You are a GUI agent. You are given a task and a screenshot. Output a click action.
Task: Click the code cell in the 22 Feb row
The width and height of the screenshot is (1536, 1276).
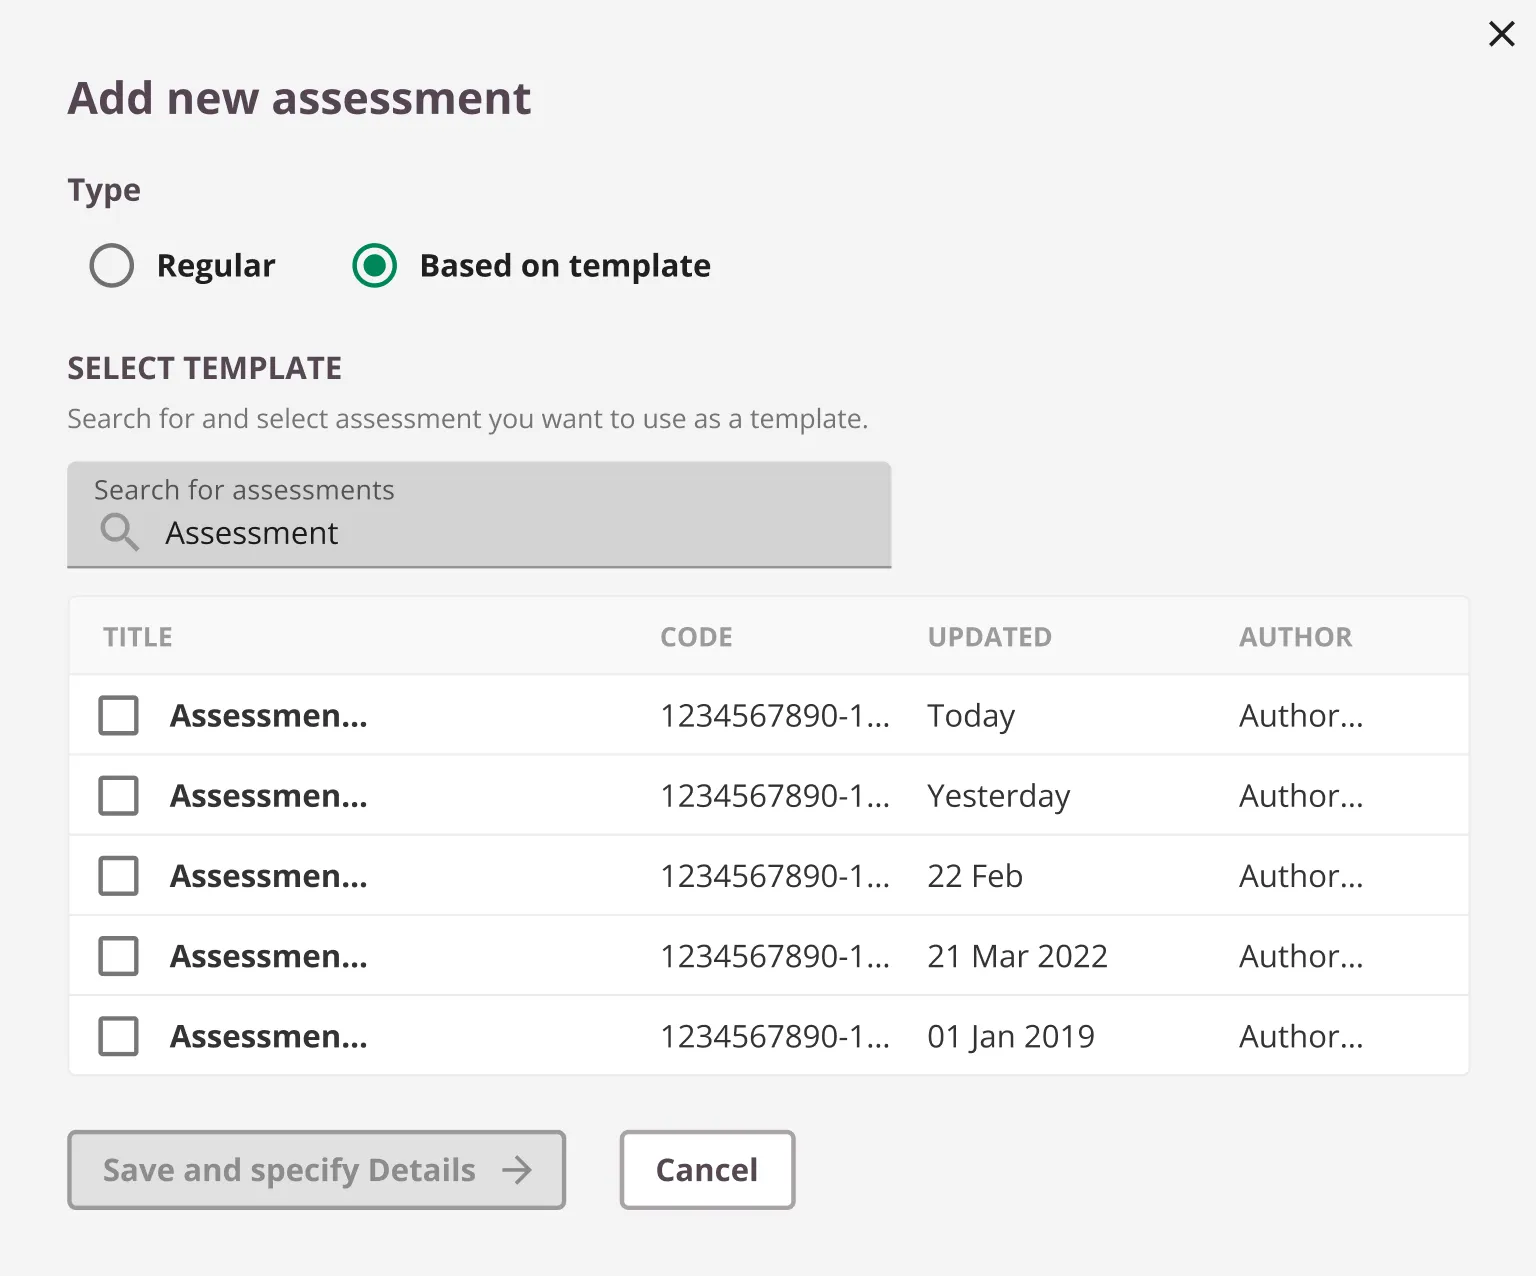click(x=775, y=876)
